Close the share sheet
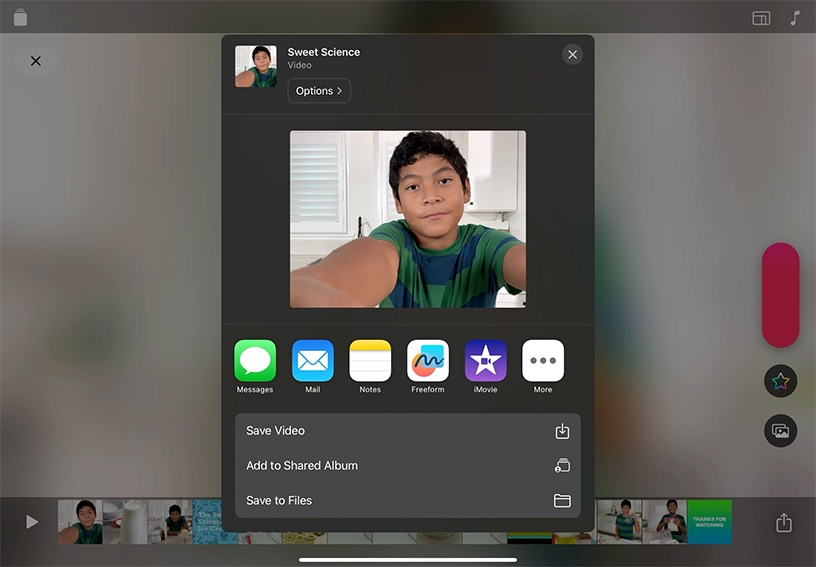This screenshot has height=567, width=816. tap(572, 55)
